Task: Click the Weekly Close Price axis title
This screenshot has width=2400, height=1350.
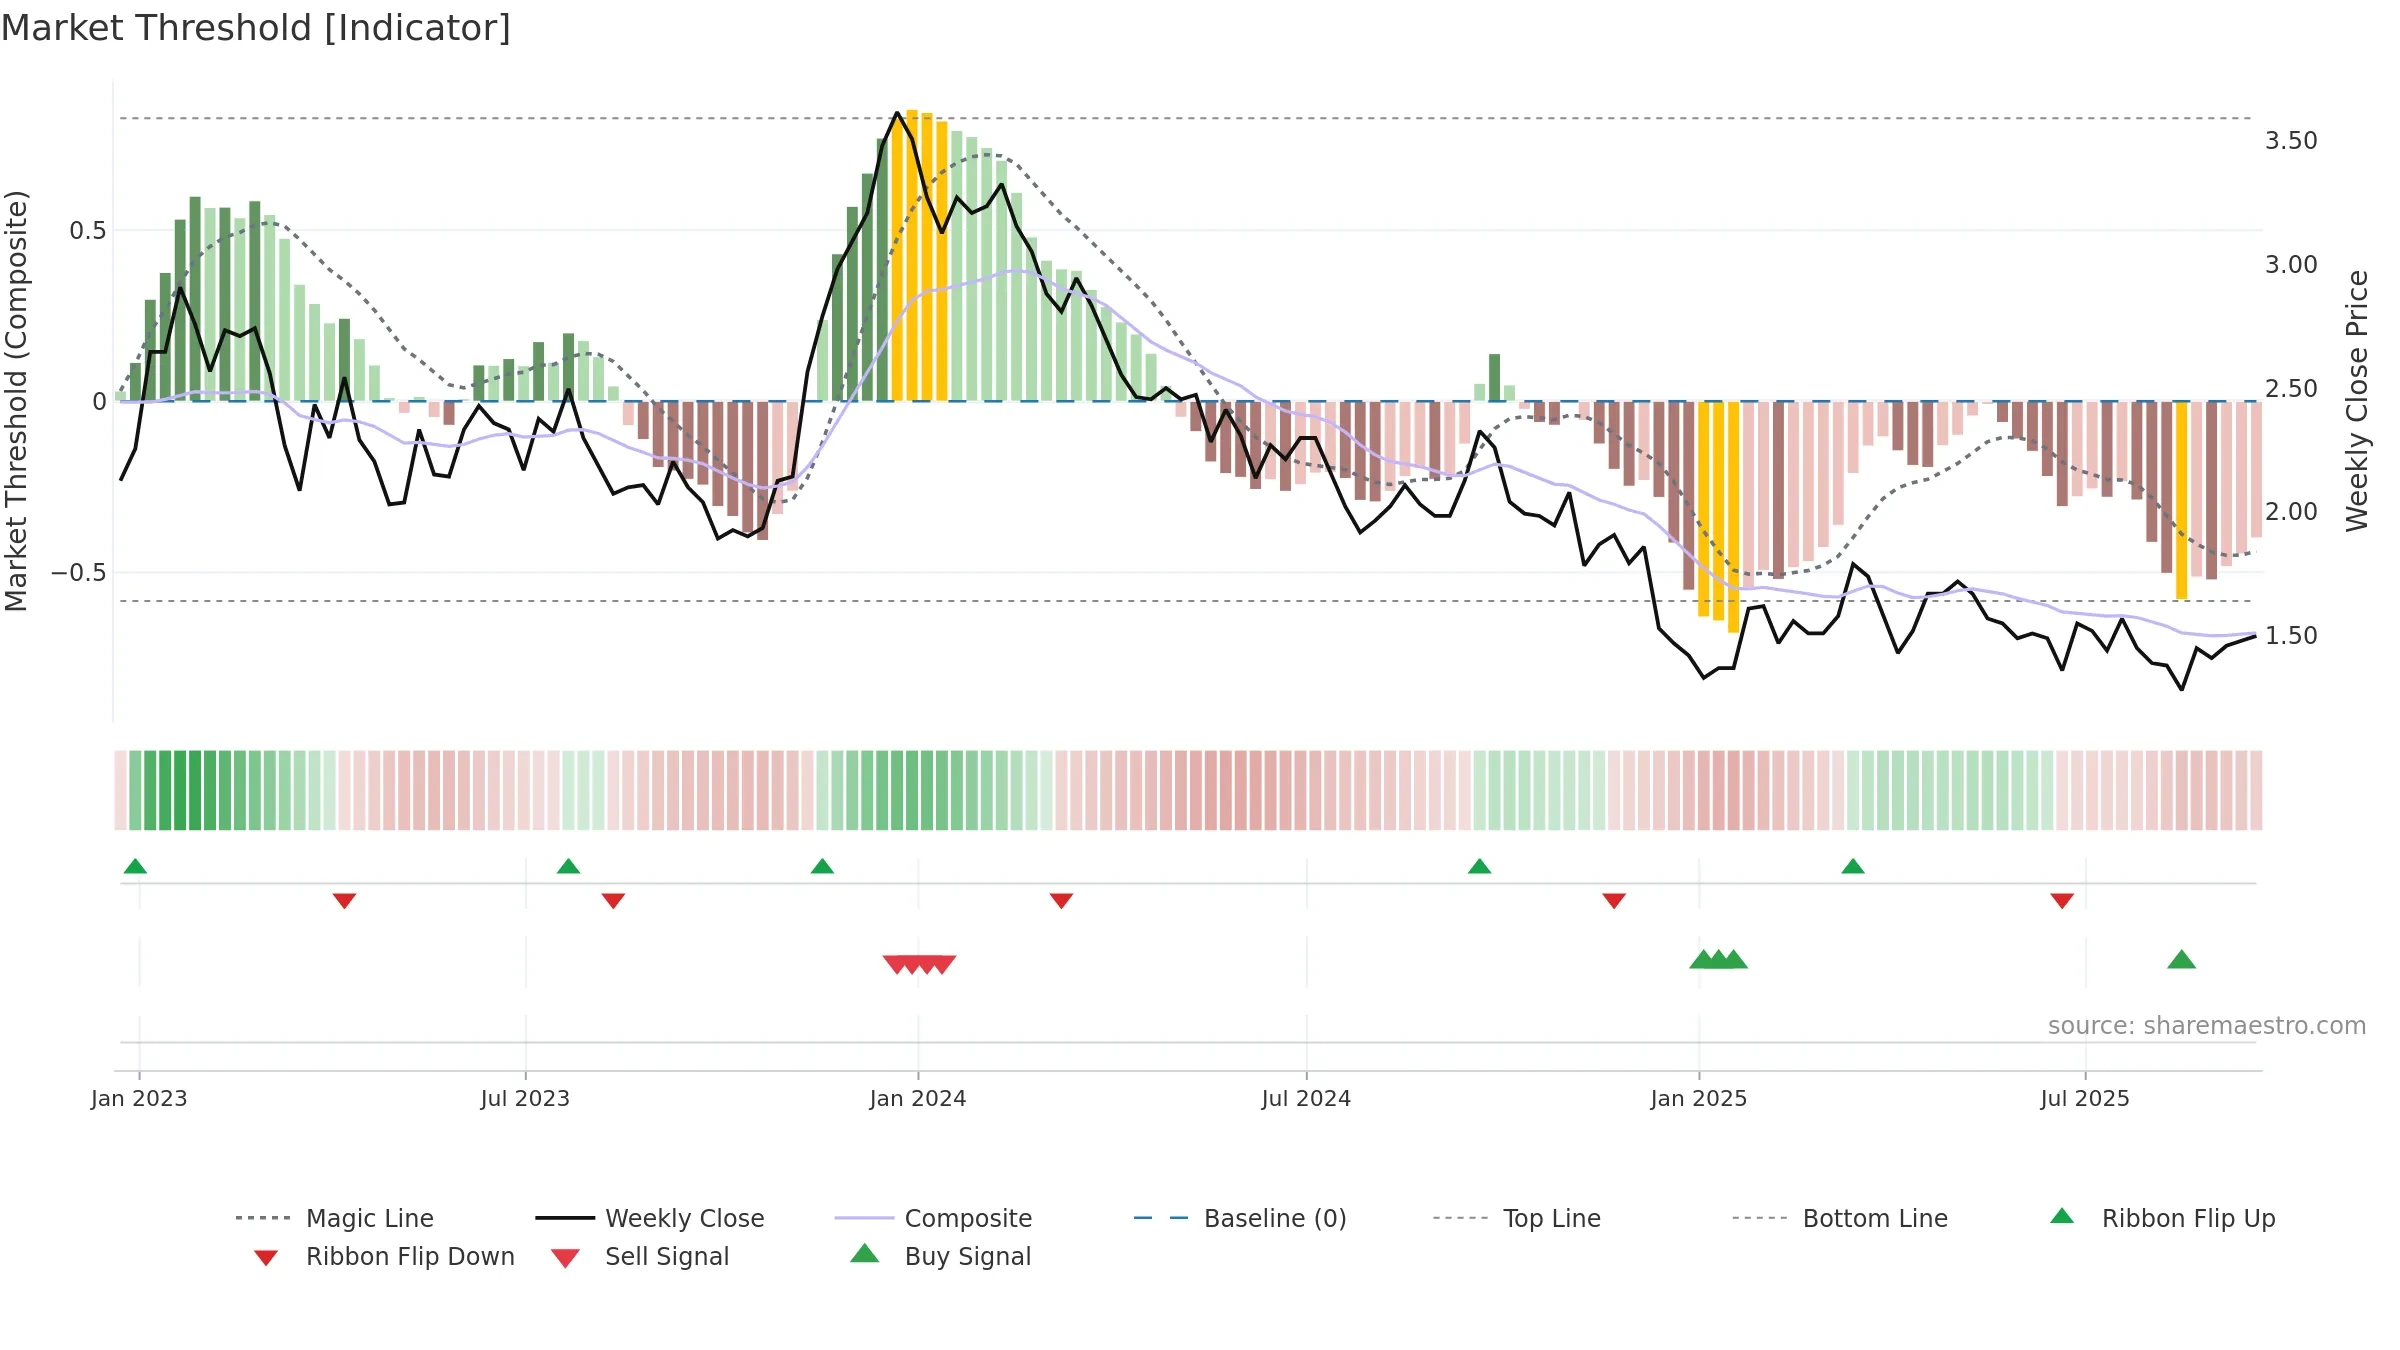Action: pyautogui.click(x=2357, y=400)
